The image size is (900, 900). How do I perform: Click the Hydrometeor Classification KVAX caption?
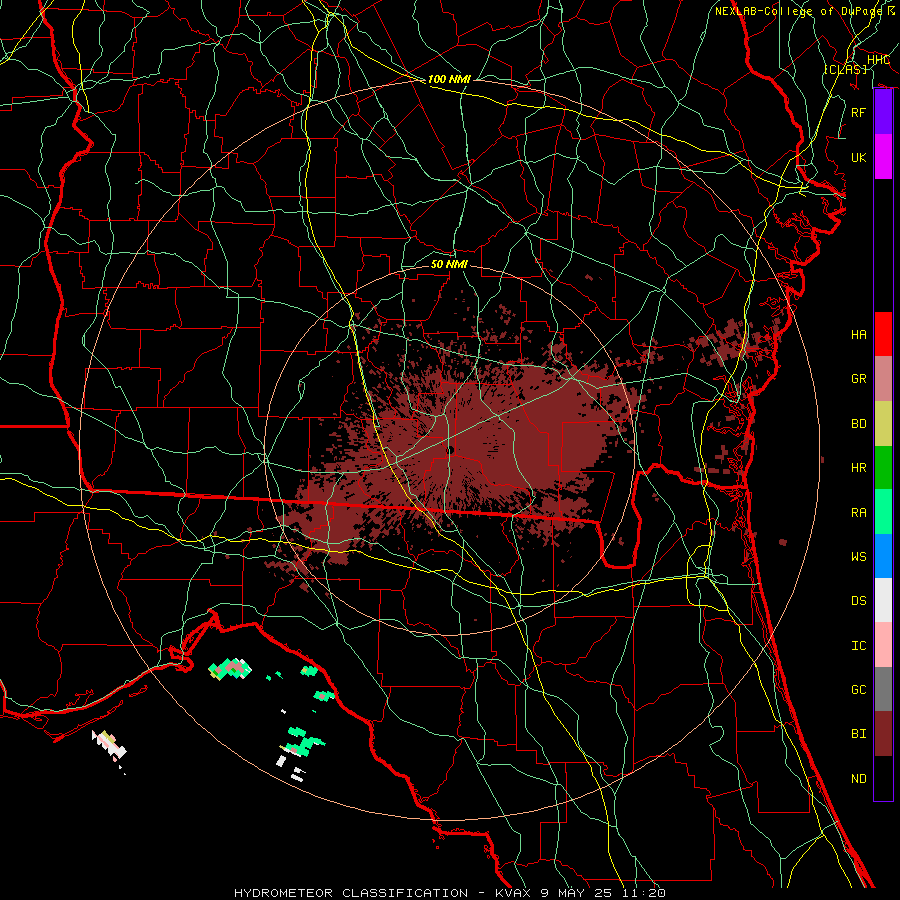coord(450,893)
